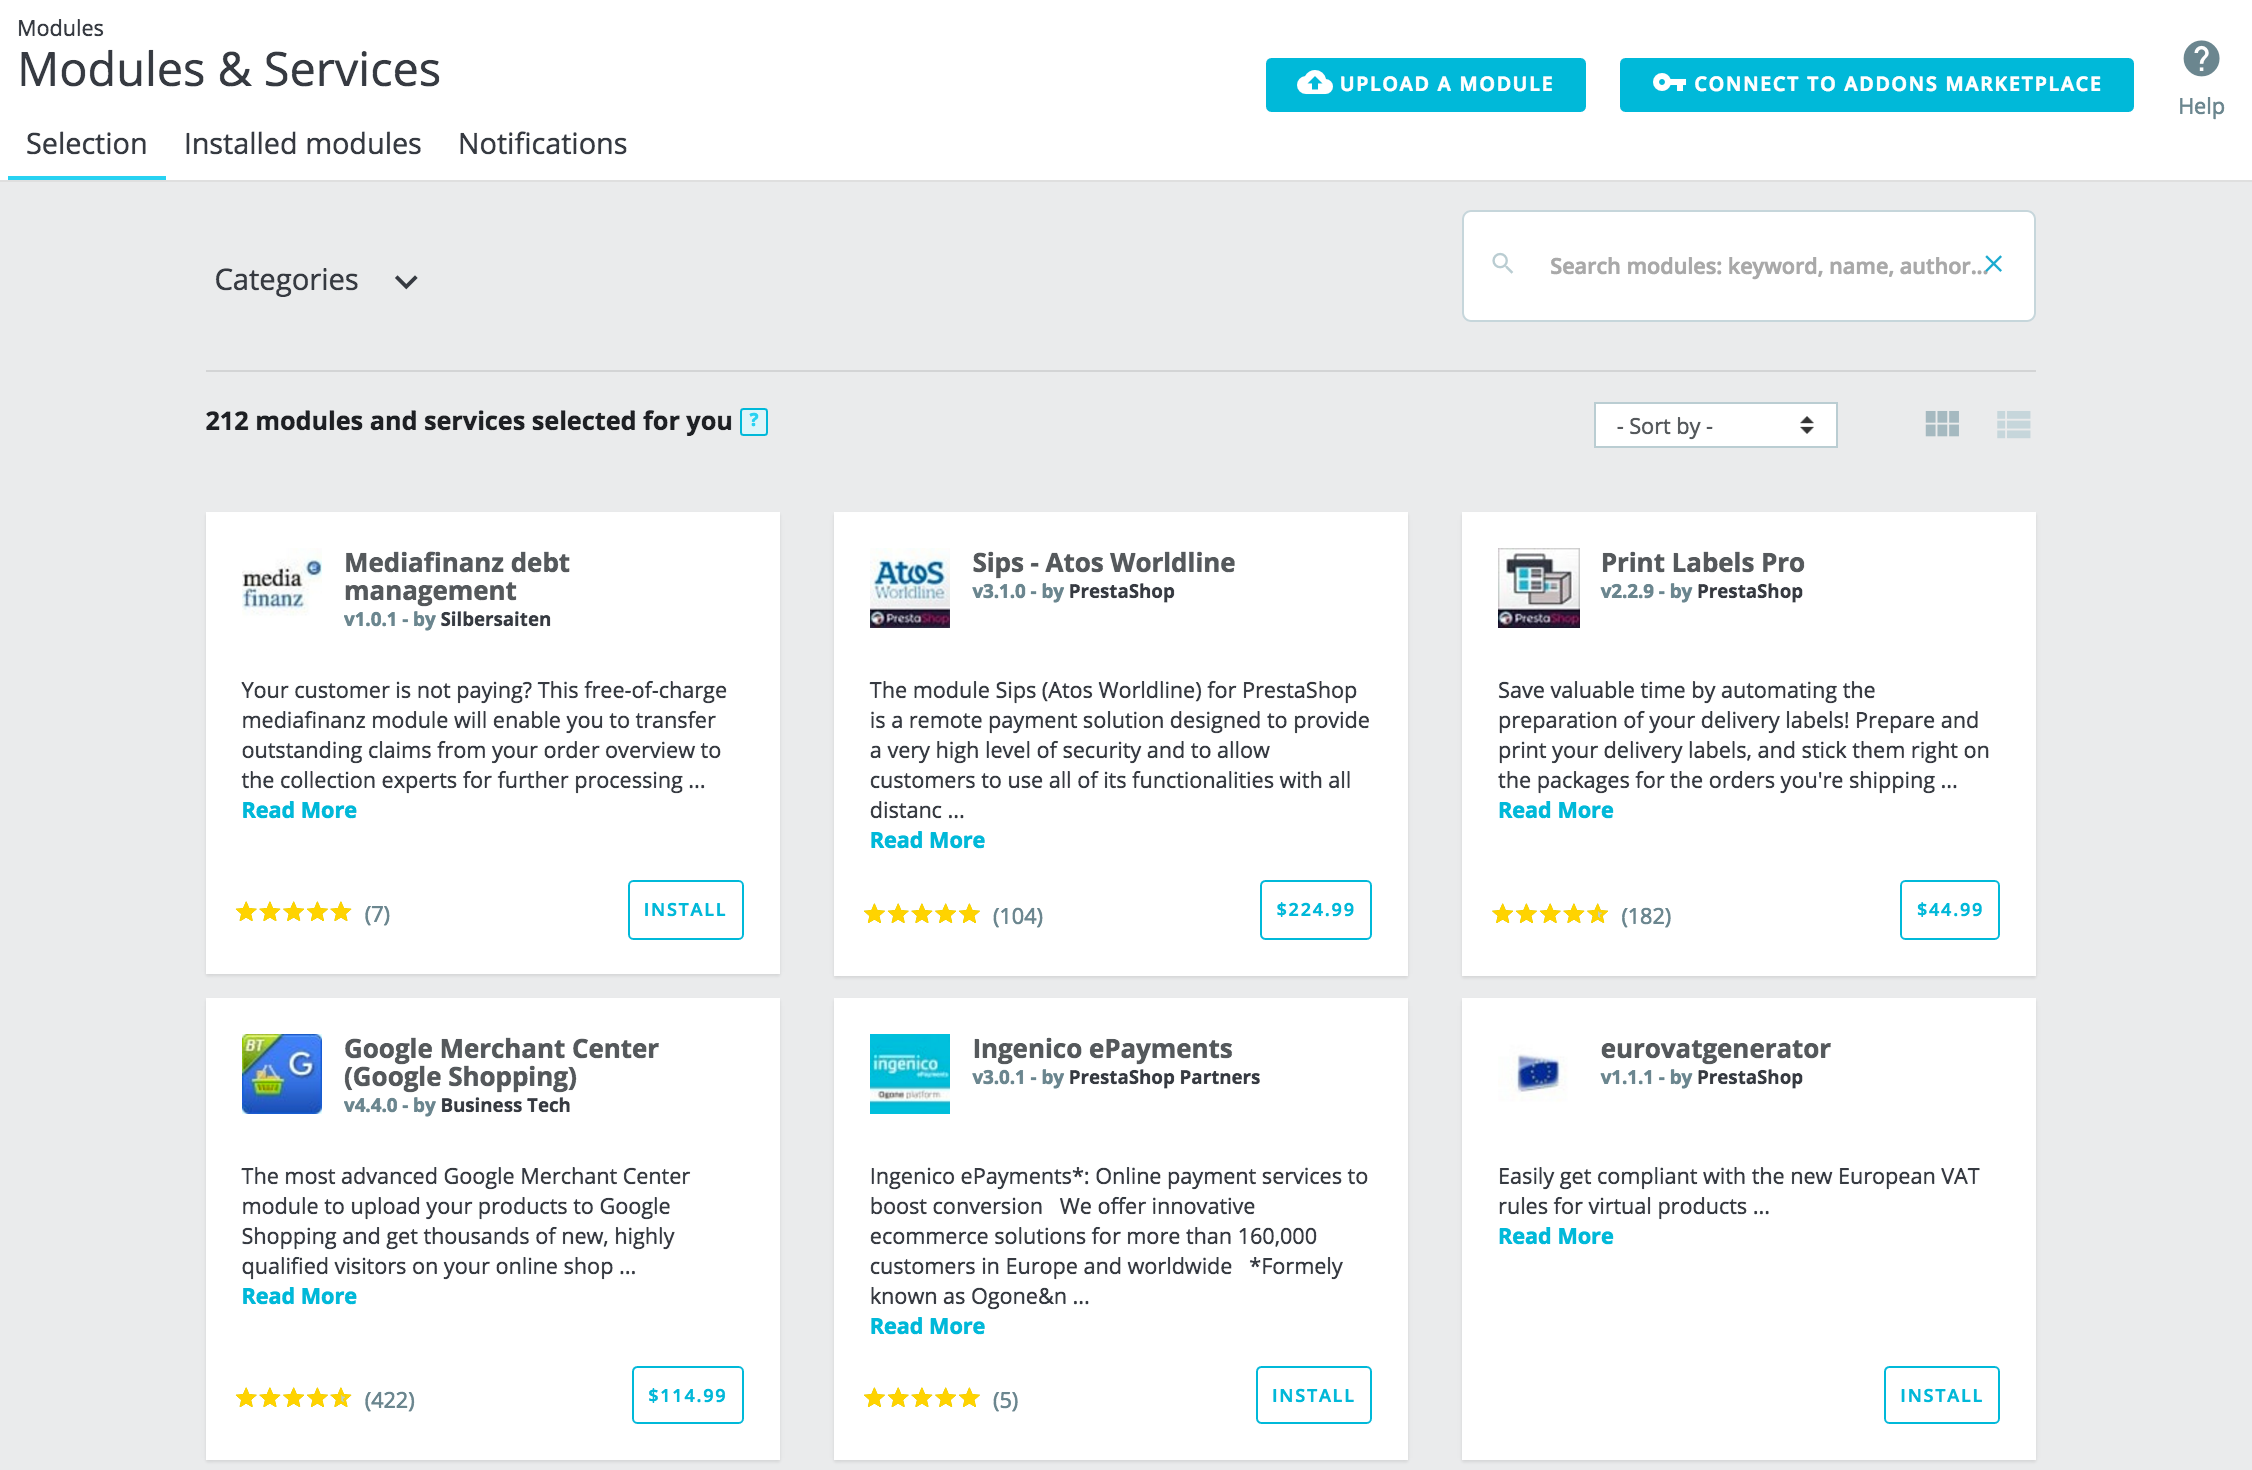
Task: Click the search magnifier icon
Action: point(1502,264)
